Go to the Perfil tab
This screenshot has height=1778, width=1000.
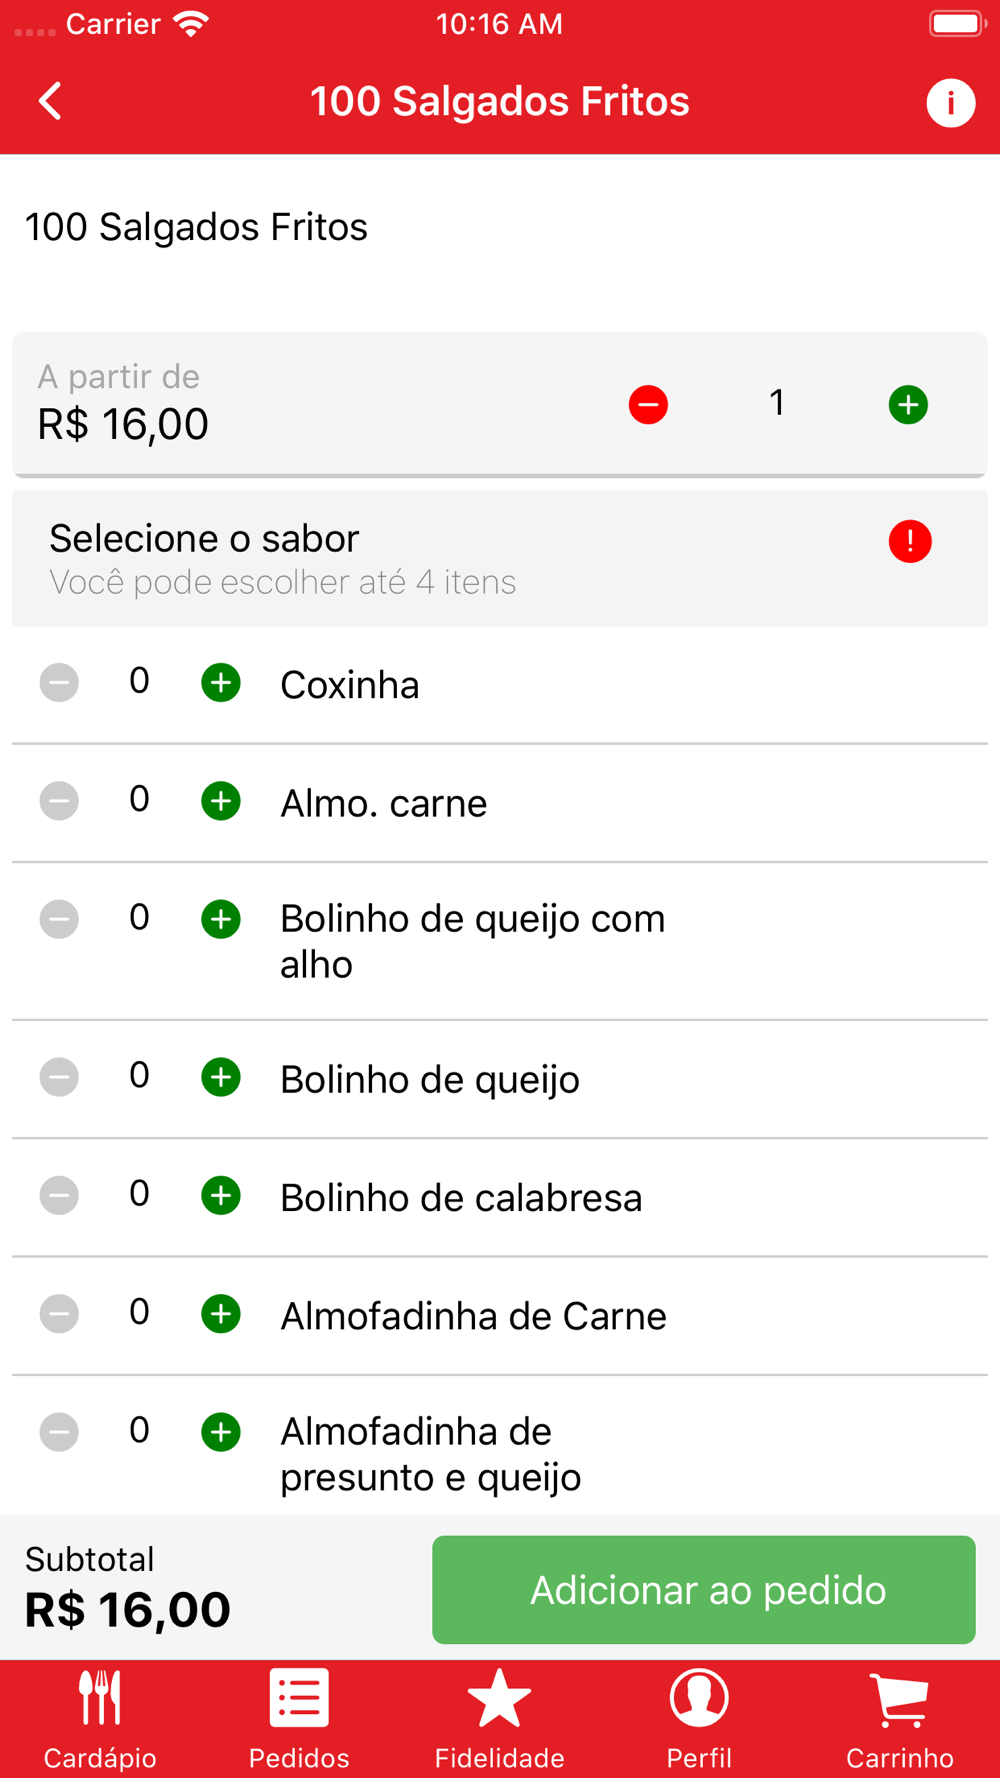pyautogui.click(x=699, y=1719)
